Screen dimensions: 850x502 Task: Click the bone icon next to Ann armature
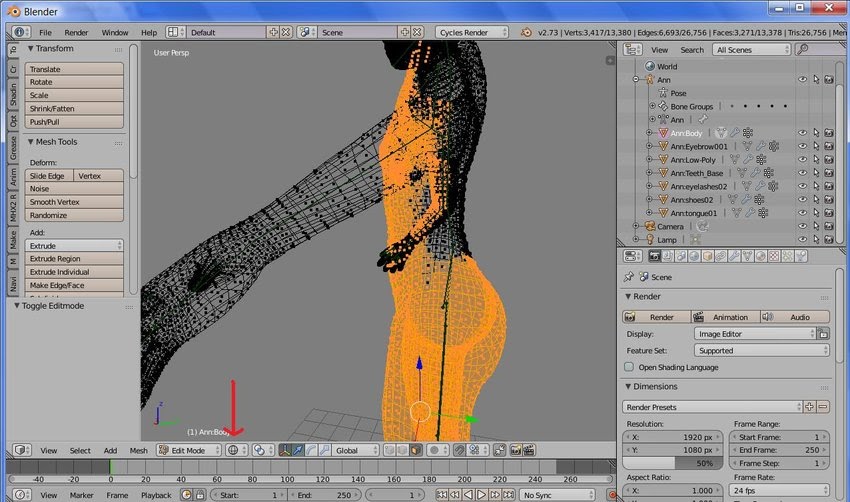pos(703,119)
